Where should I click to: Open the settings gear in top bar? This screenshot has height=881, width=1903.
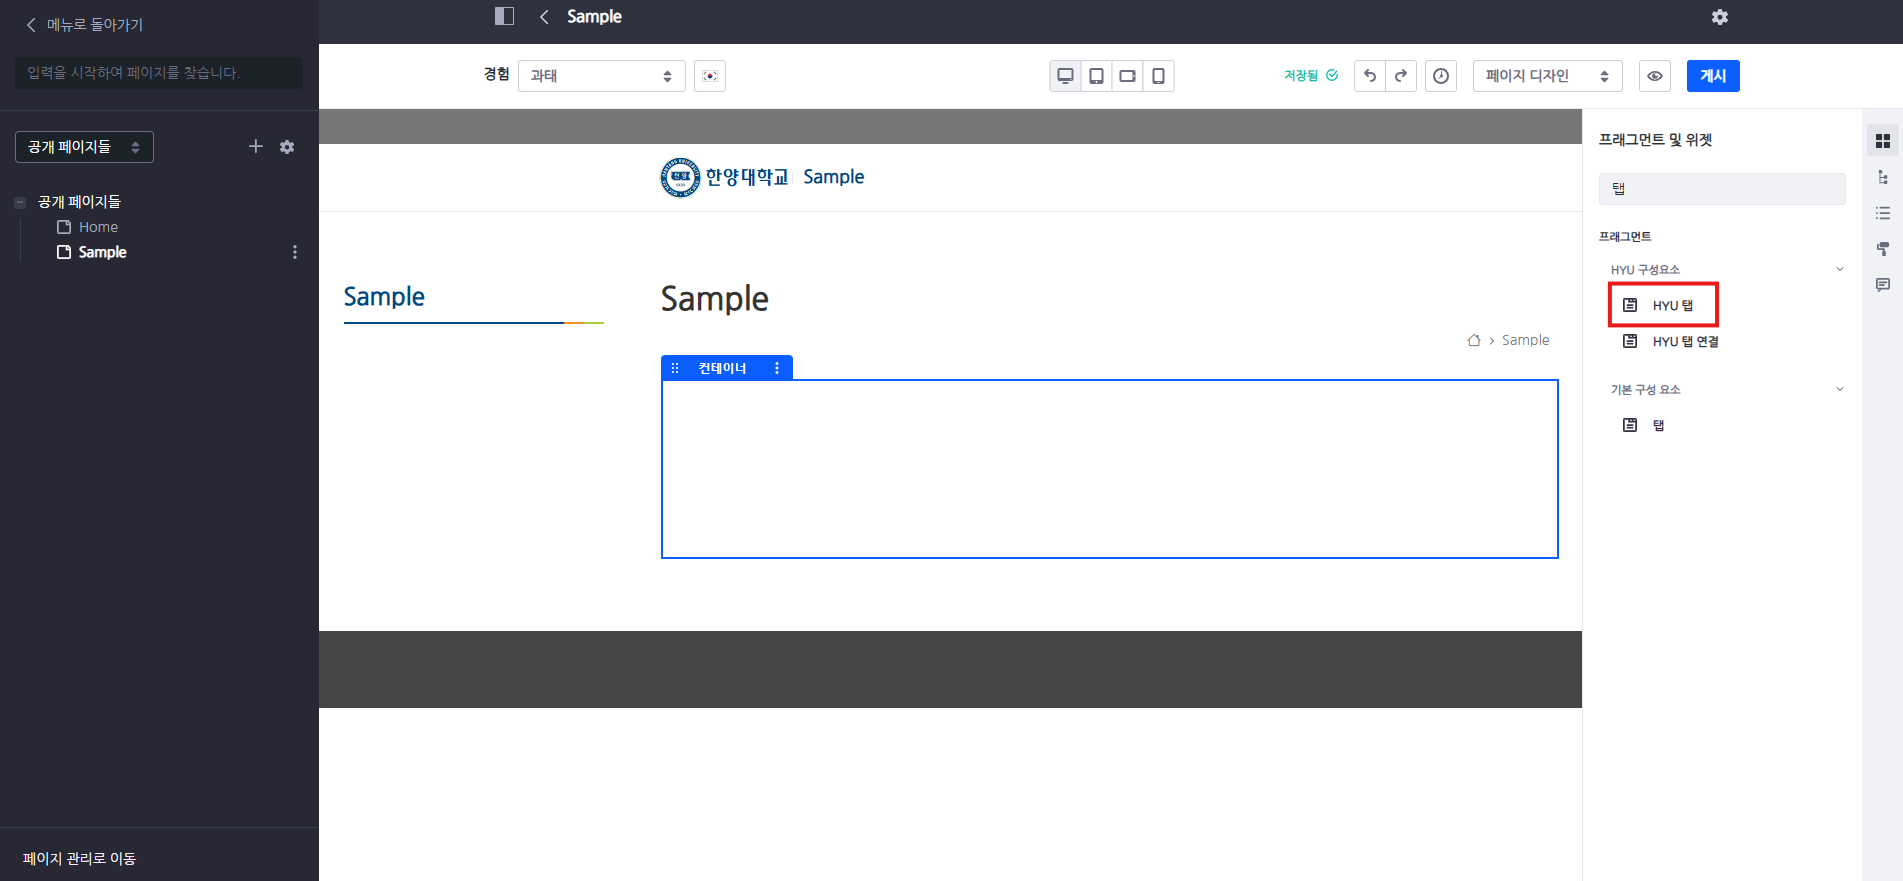click(1720, 17)
